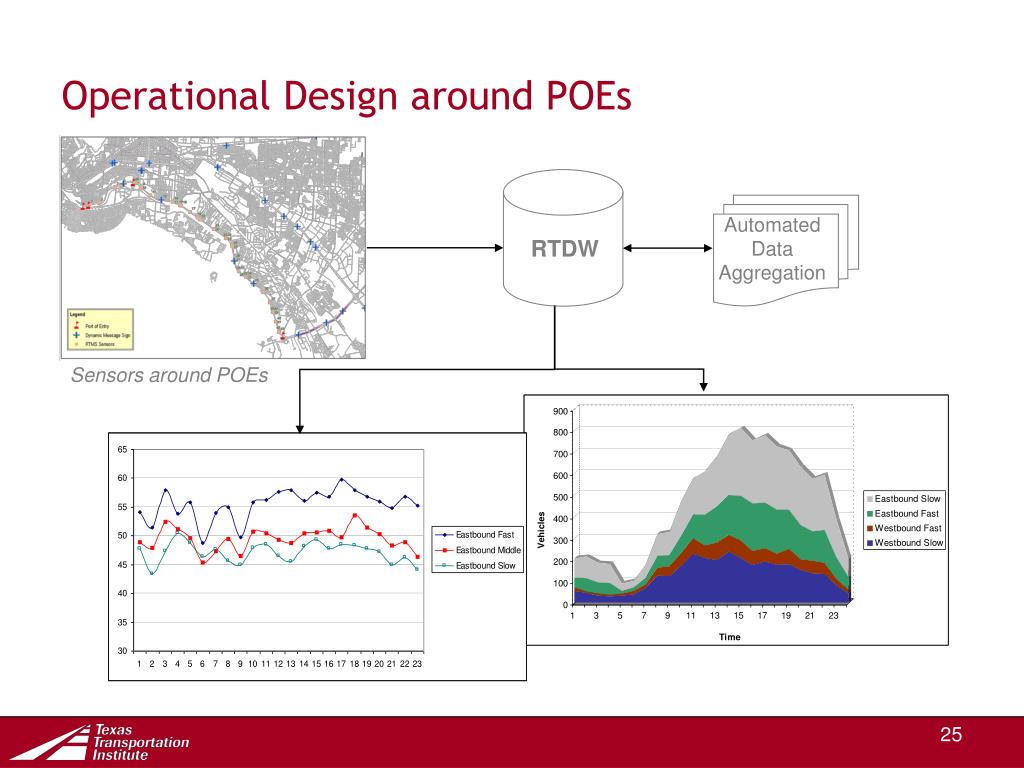Image resolution: width=1024 pixels, height=768 pixels.
Task: Click the RTDW database cylinder
Action: coord(563,238)
